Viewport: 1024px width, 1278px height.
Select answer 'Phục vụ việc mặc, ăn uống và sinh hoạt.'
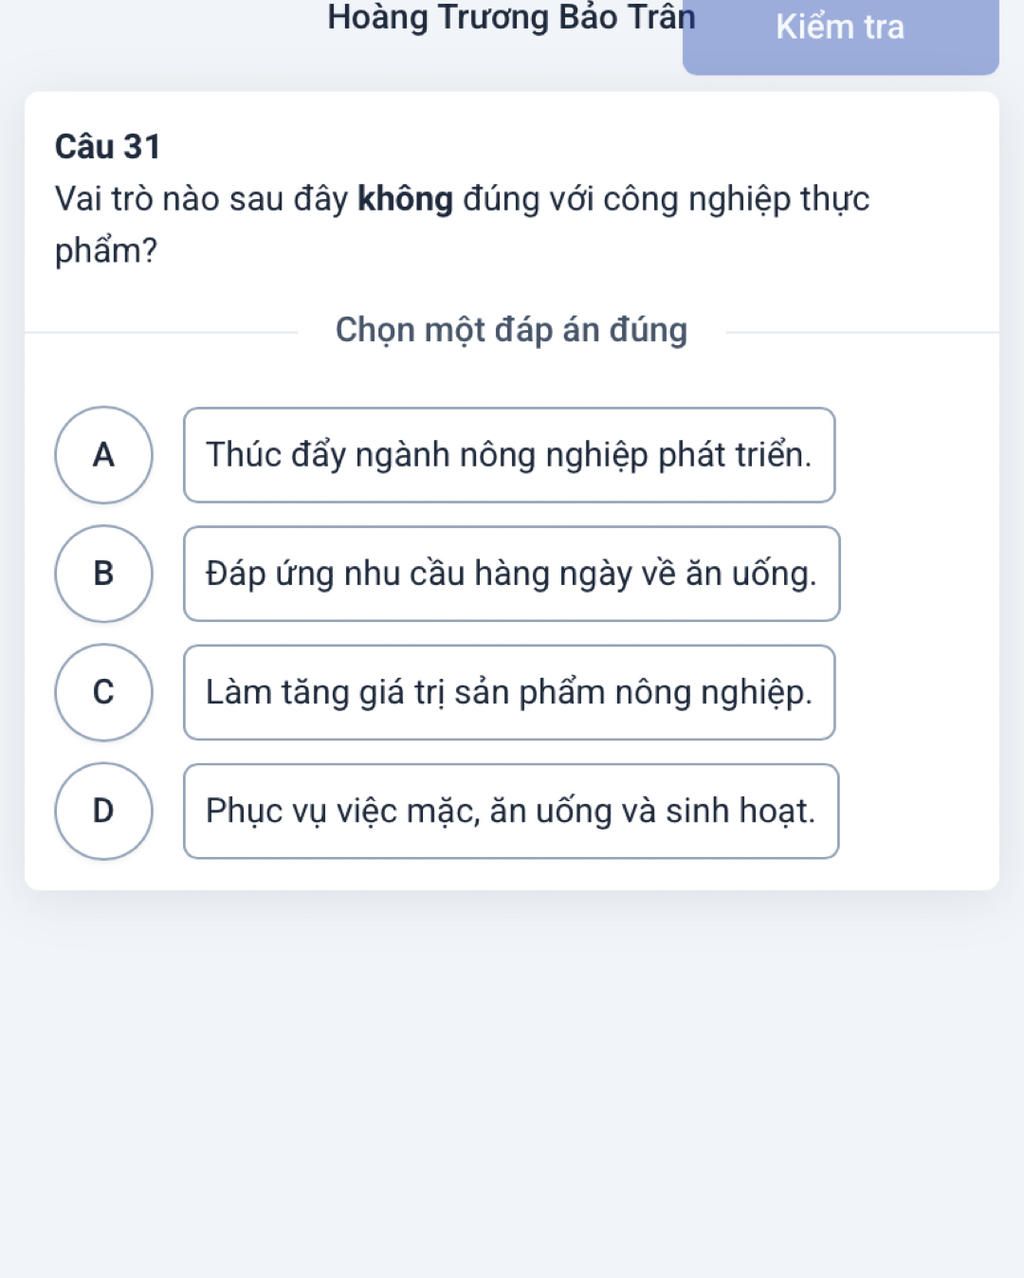pyautogui.click(x=511, y=811)
